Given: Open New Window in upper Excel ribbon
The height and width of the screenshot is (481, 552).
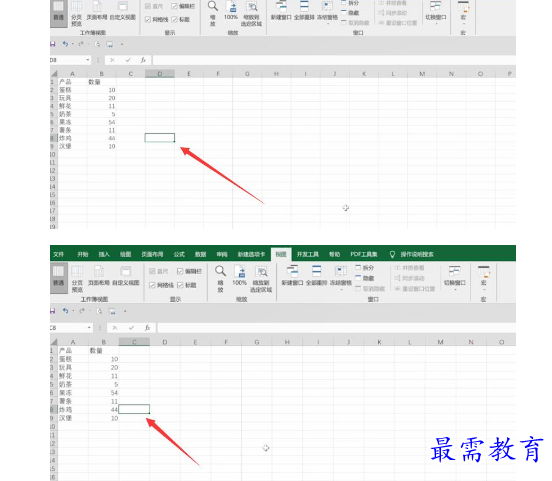Looking at the screenshot, I should point(281,11).
